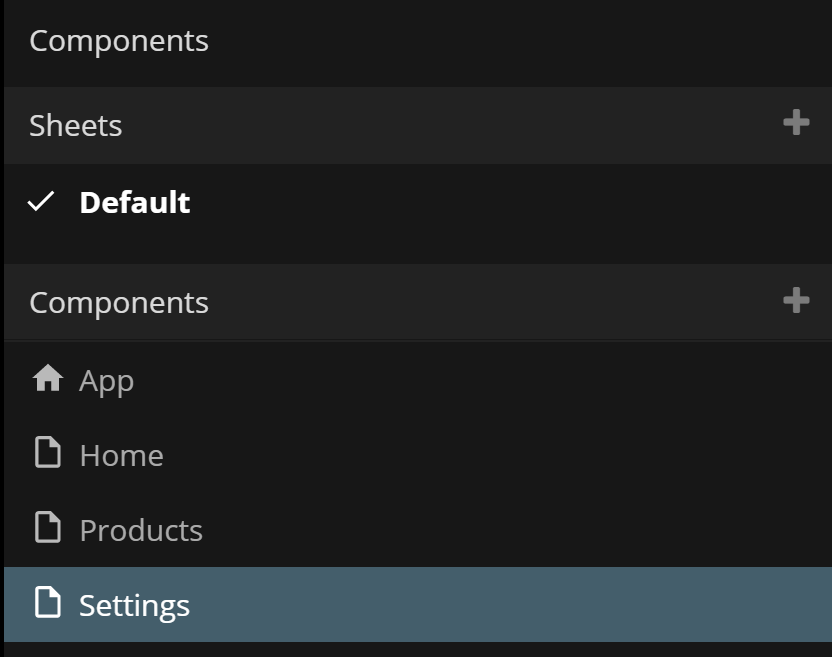The width and height of the screenshot is (832, 657).
Task: Click empty space in Default sheet row
Action: point(500,202)
